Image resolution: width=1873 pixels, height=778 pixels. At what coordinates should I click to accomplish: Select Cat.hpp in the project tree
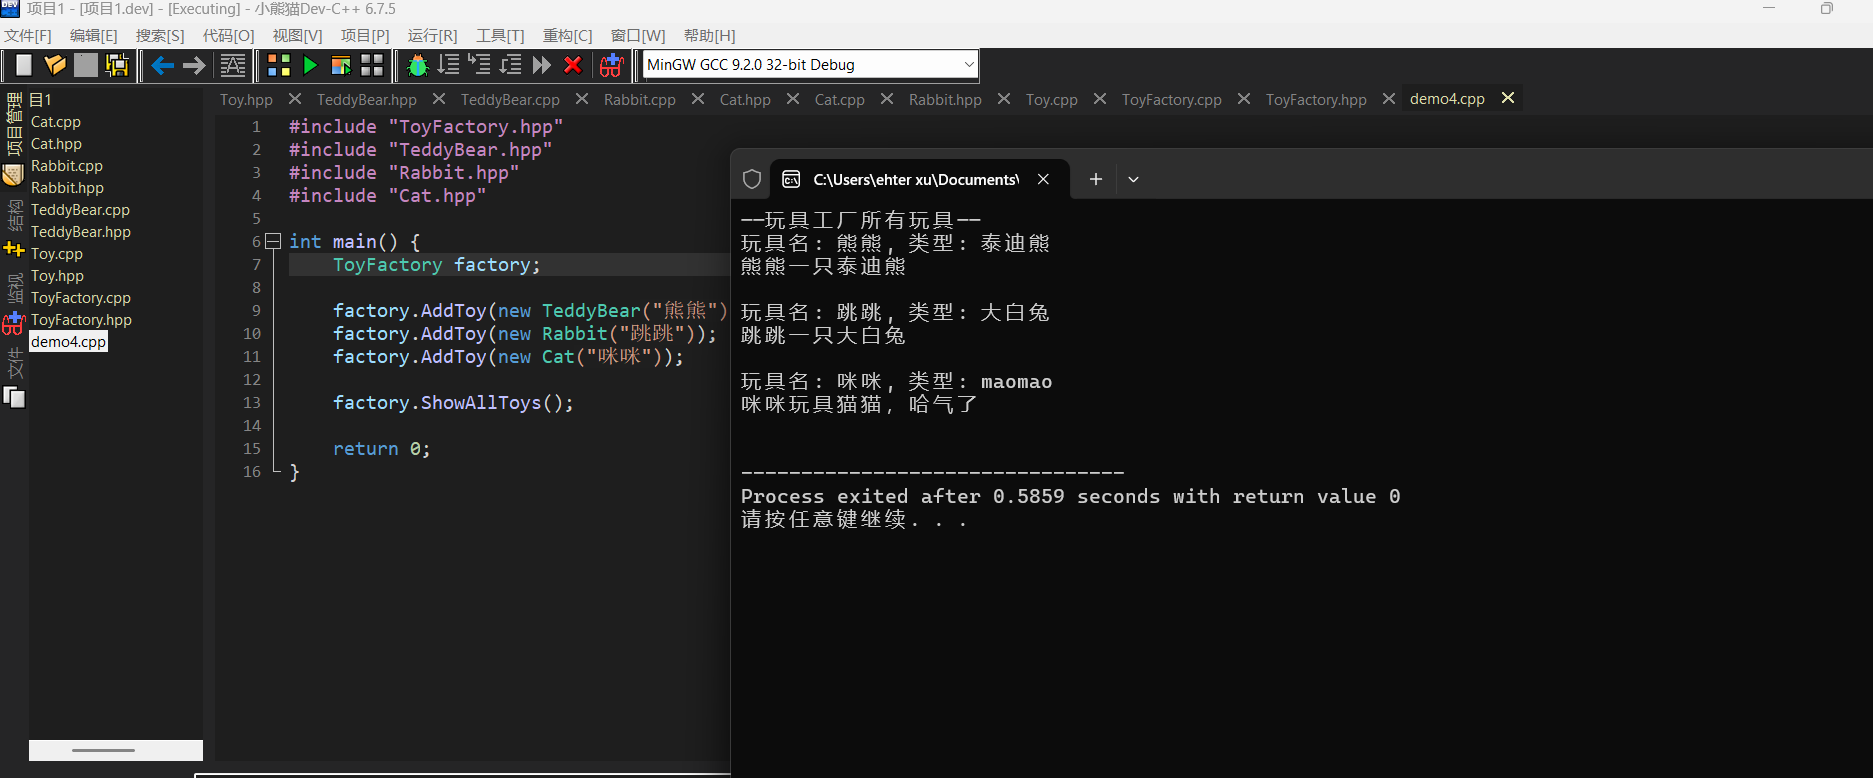(56, 144)
